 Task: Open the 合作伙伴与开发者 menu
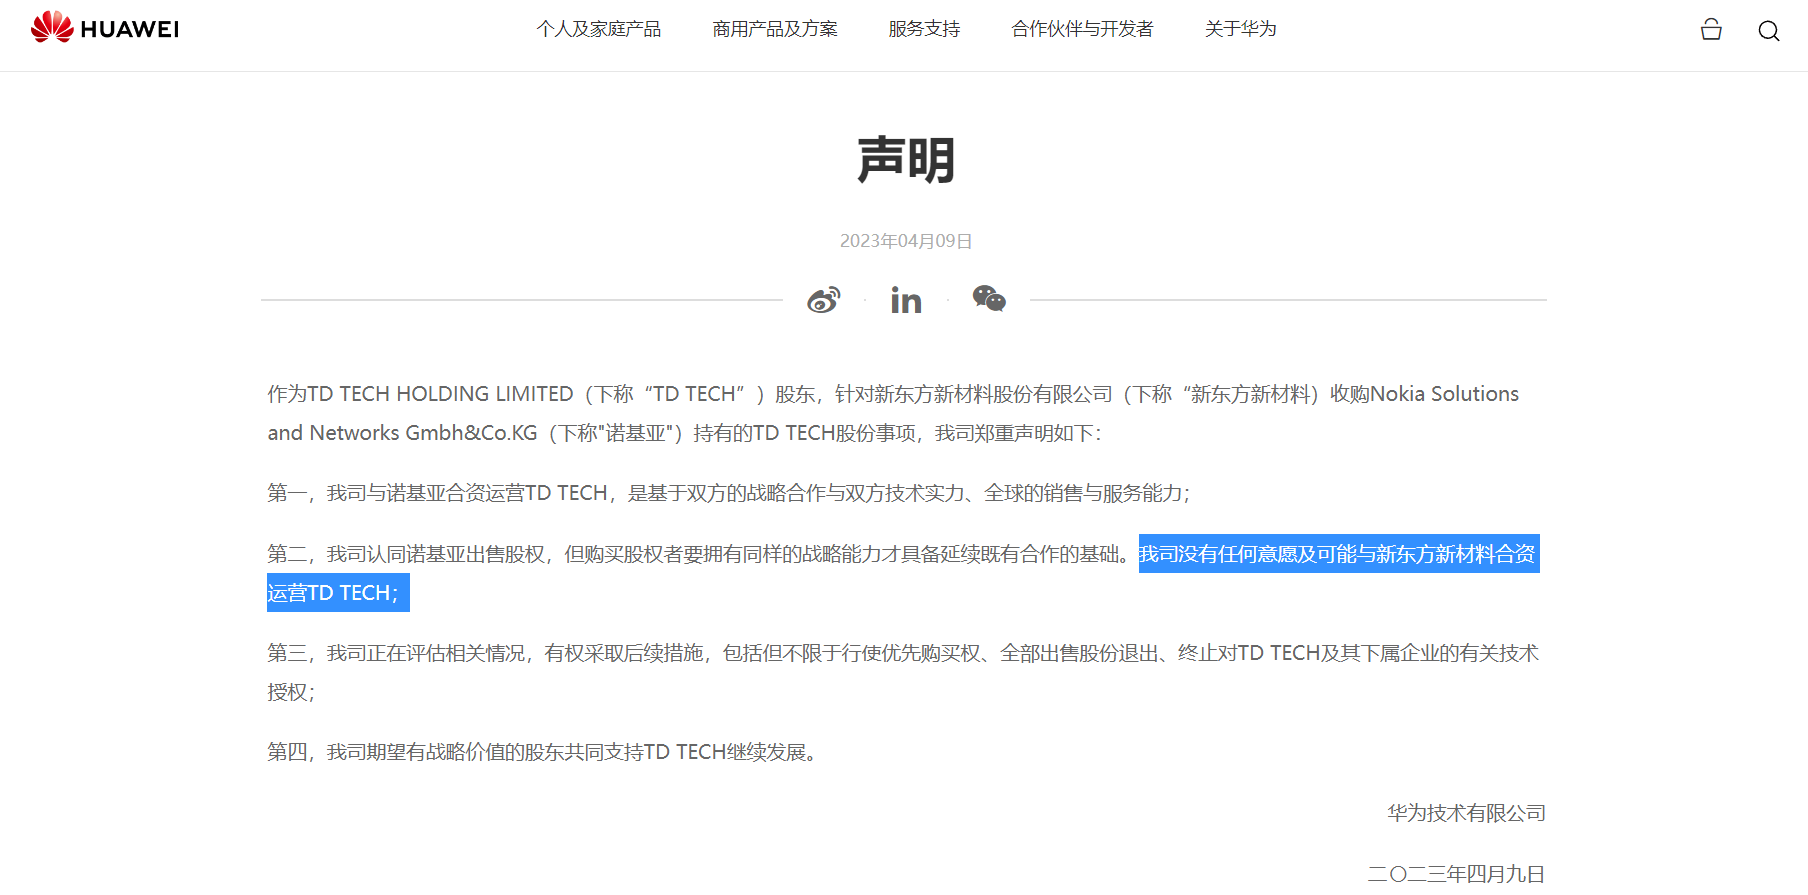point(1082,29)
